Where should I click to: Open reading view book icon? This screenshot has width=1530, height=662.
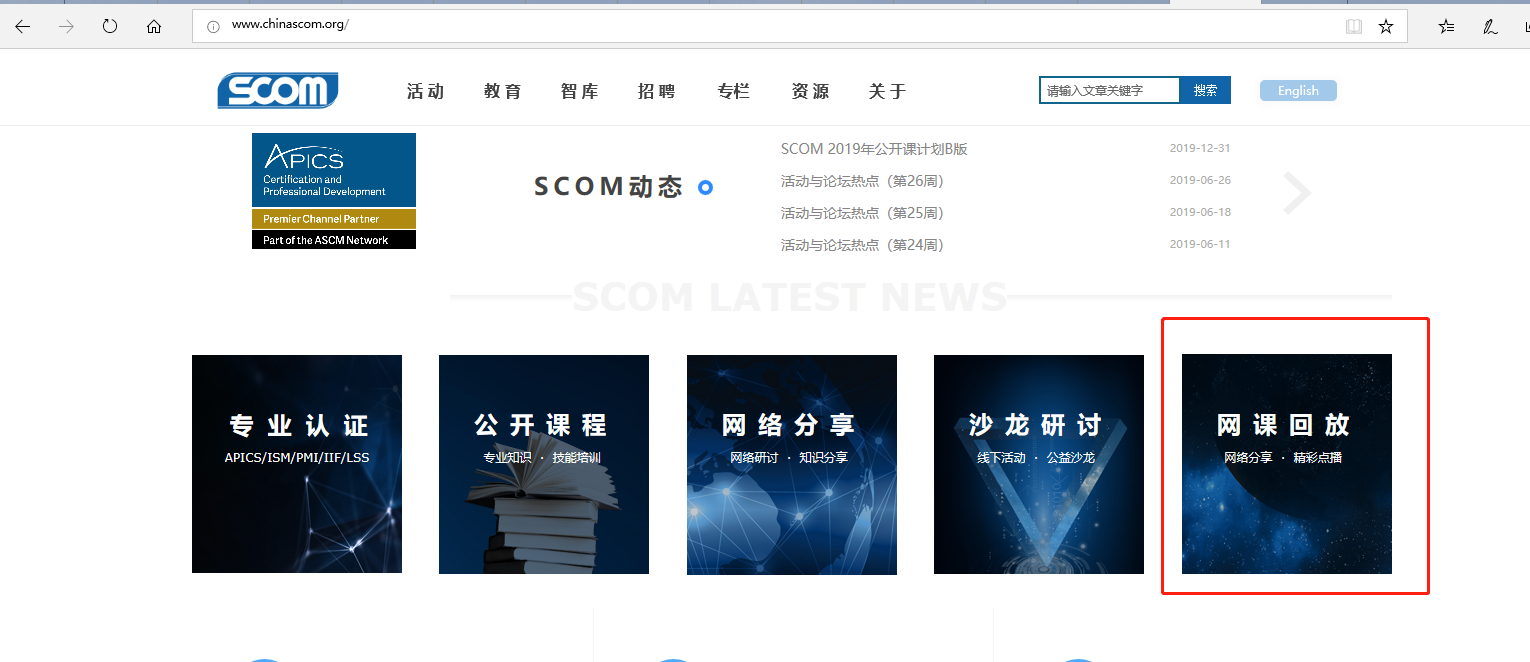(x=1354, y=27)
